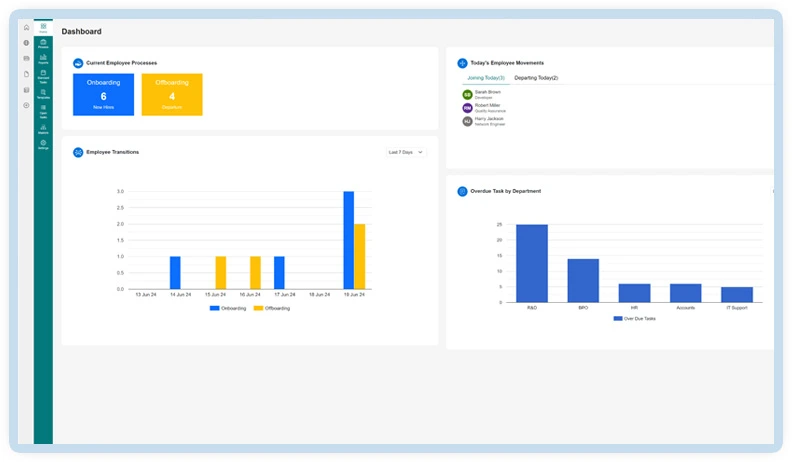Toggle the Onboarding series in the chart legend
The height and width of the screenshot is (462, 792).
tap(227, 308)
